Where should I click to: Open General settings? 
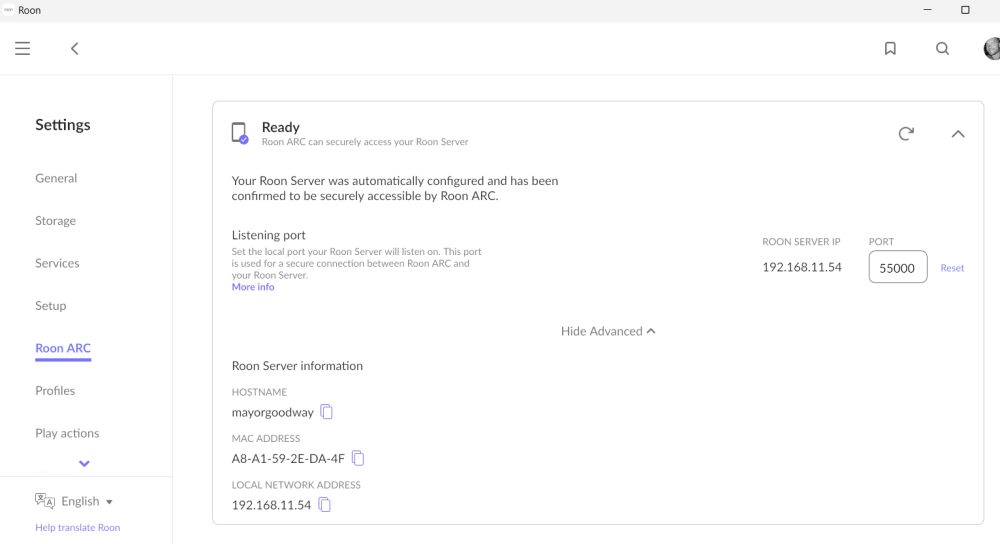(x=56, y=178)
